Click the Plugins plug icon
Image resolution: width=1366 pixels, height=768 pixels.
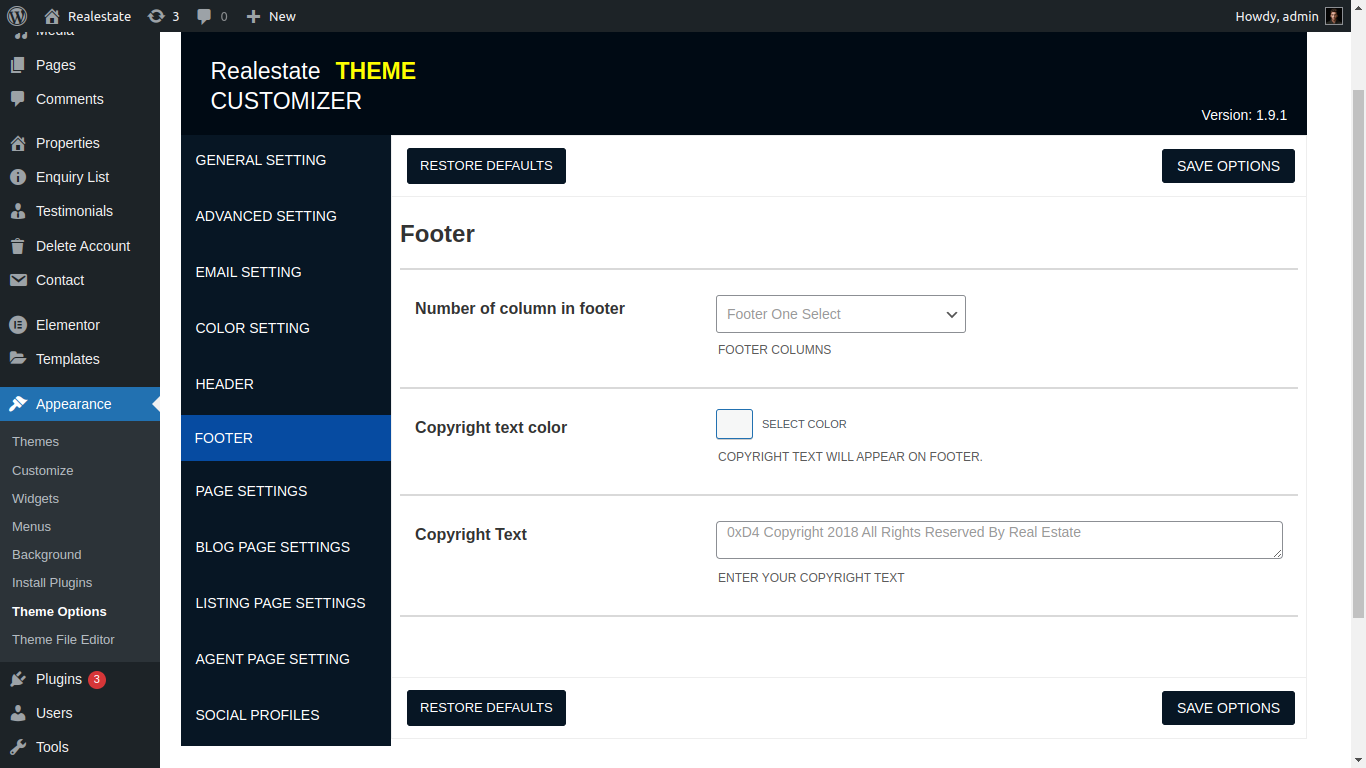18,680
